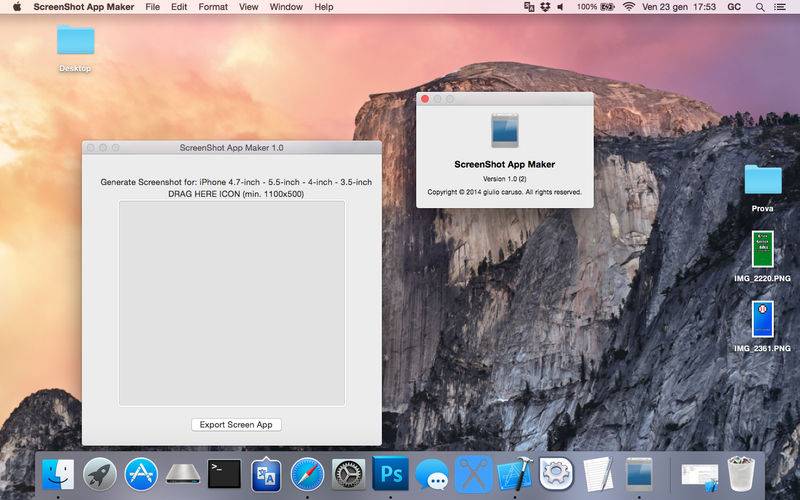Open the white rounded gear app in Dock
800x500 pixels.
[556, 474]
